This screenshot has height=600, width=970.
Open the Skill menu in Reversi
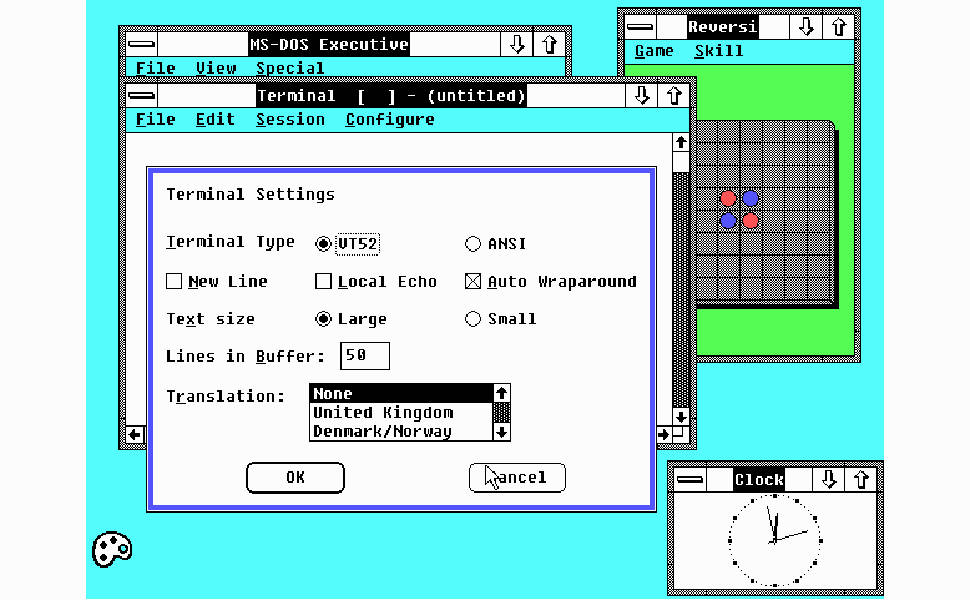coord(718,51)
